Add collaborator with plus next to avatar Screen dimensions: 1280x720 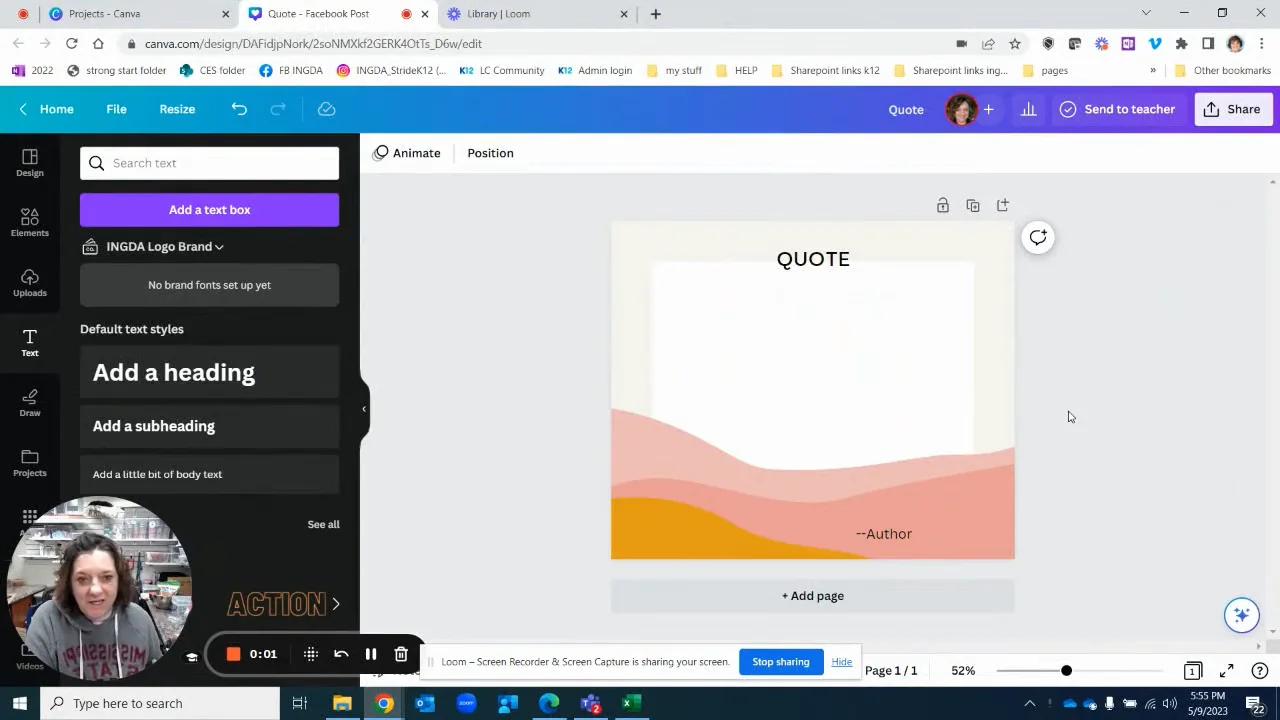988,109
